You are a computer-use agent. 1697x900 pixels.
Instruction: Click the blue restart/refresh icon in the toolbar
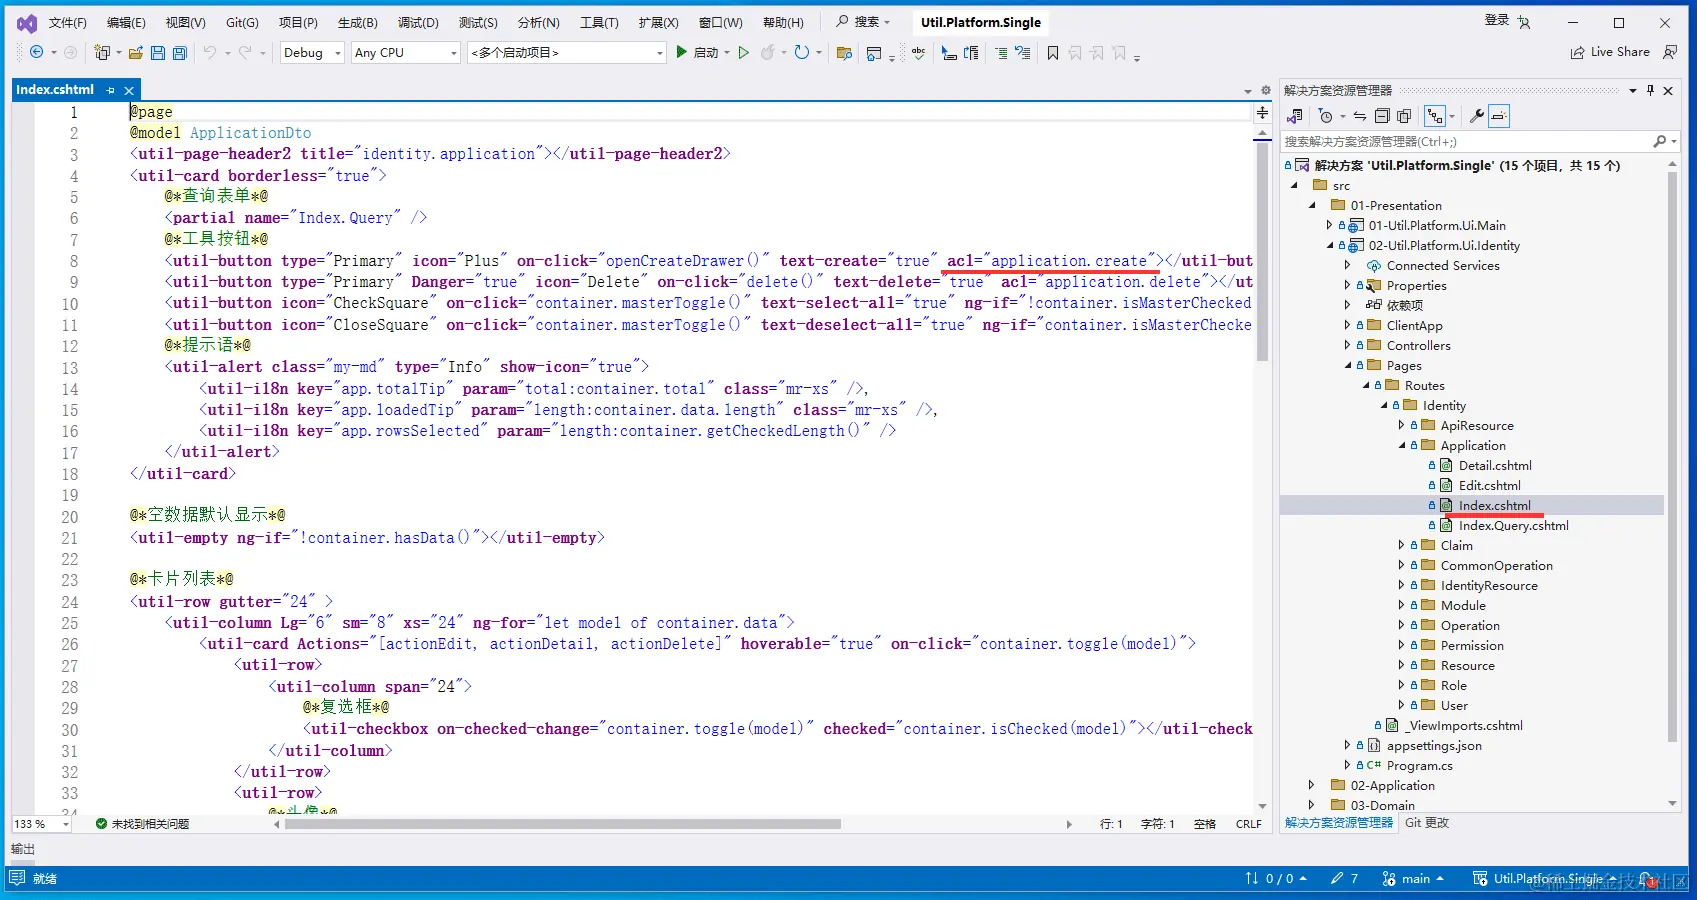tap(802, 52)
